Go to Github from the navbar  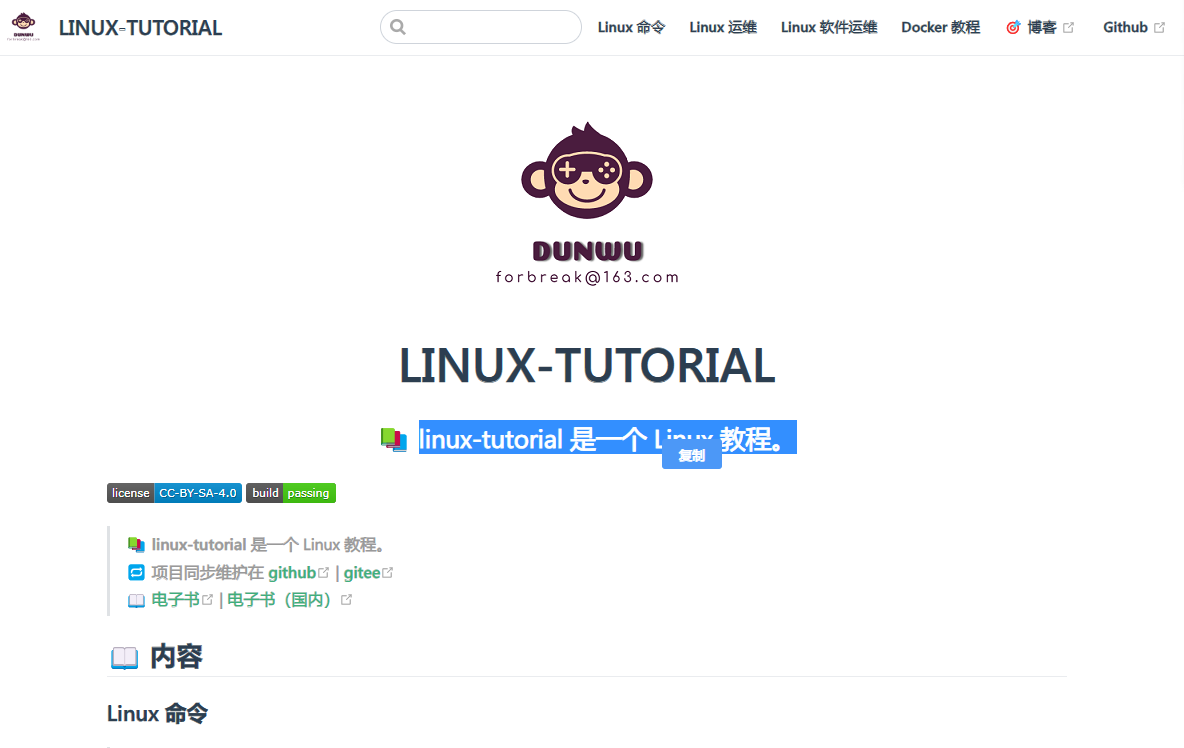pyautogui.click(x=1133, y=27)
